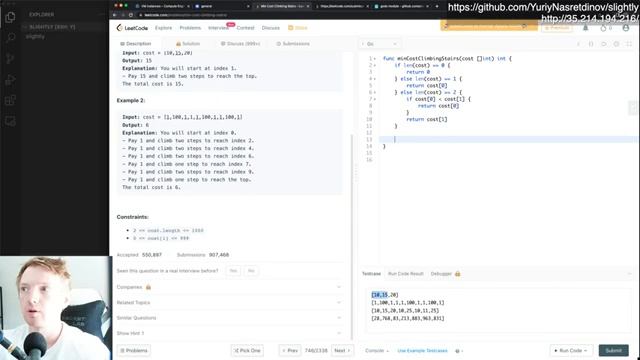Image resolution: width=640 pixels, height=360 pixels.
Task: Click the Pick One button
Action: tap(247, 351)
